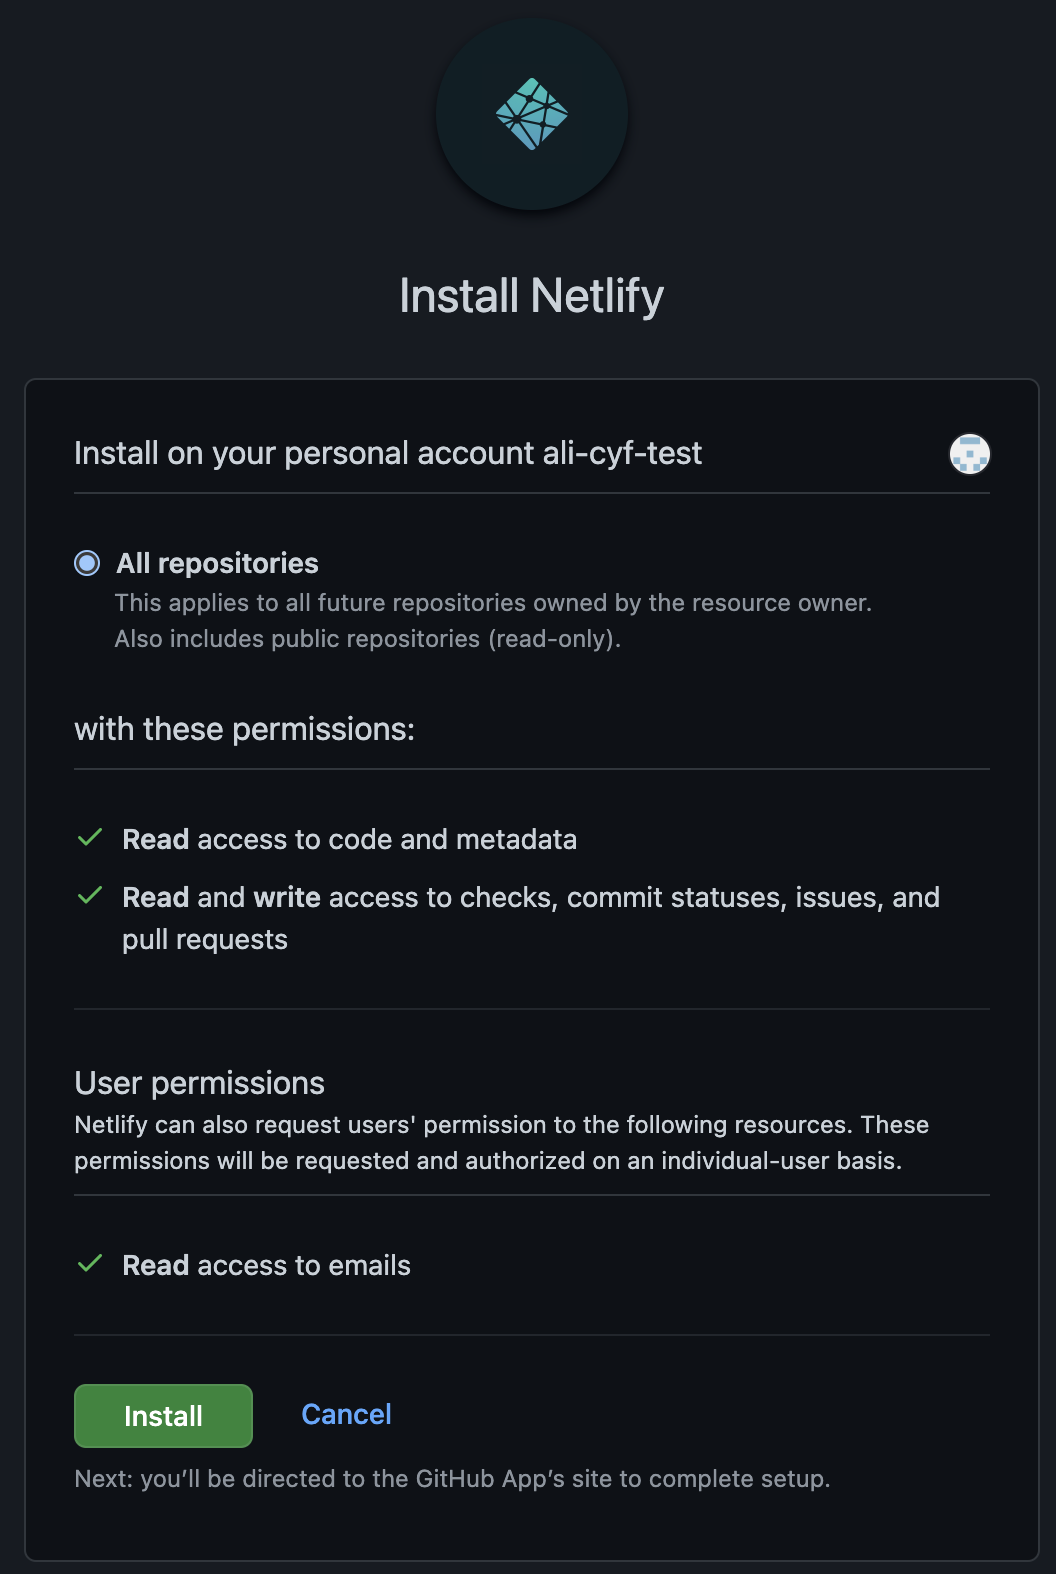Click the green check icon under User permissions
Image resolution: width=1056 pixels, height=1574 pixels.
pos(89,1263)
